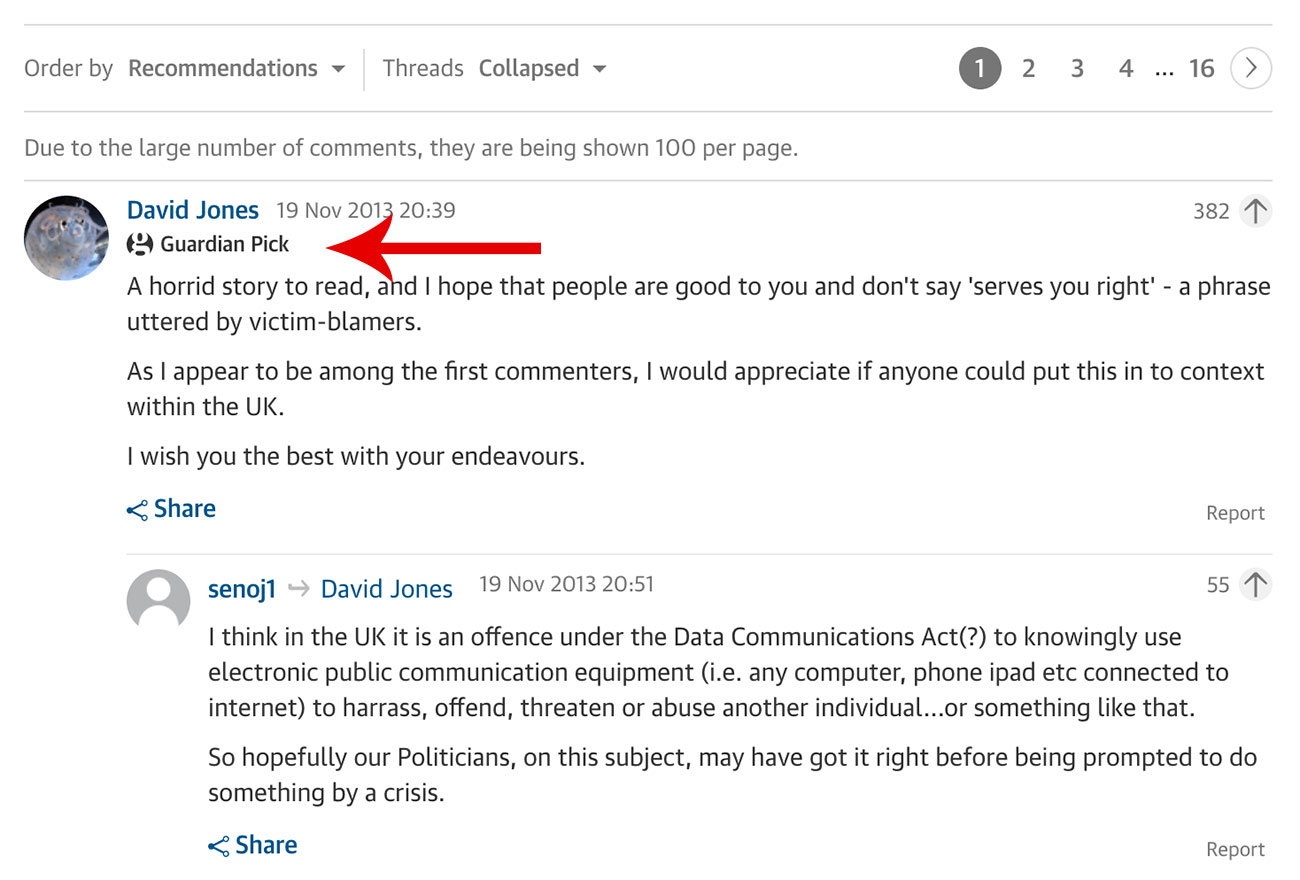Go to next comments page arrow

pos(1251,69)
